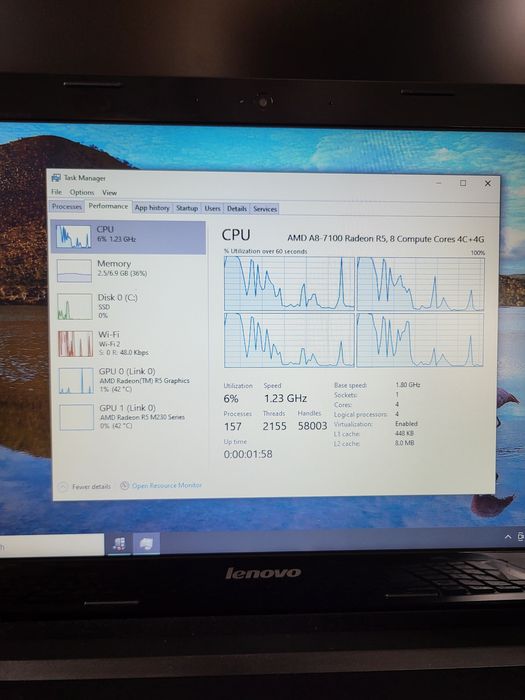Select the CPU performance entry
The height and width of the screenshot is (700, 525).
(129, 237)
